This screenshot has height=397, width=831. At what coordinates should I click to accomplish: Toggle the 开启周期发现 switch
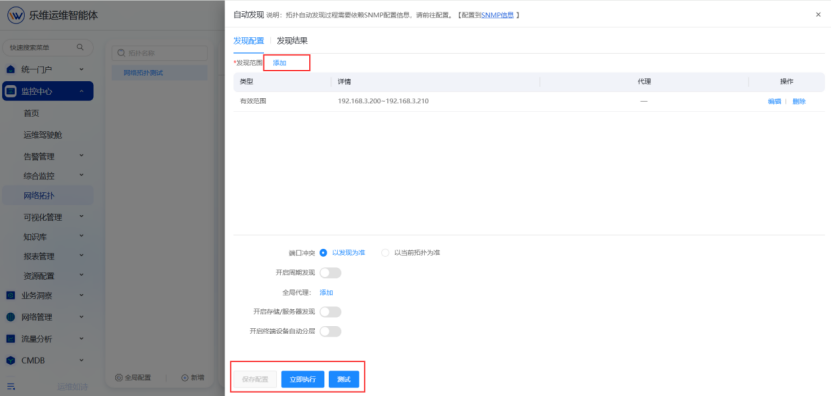point(330,273)
